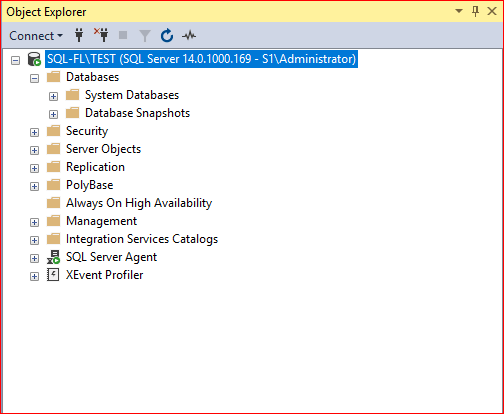This screenshot has width=504, height=414.
Task: Click the Security folder icon
Action: (x=53, y=131)
